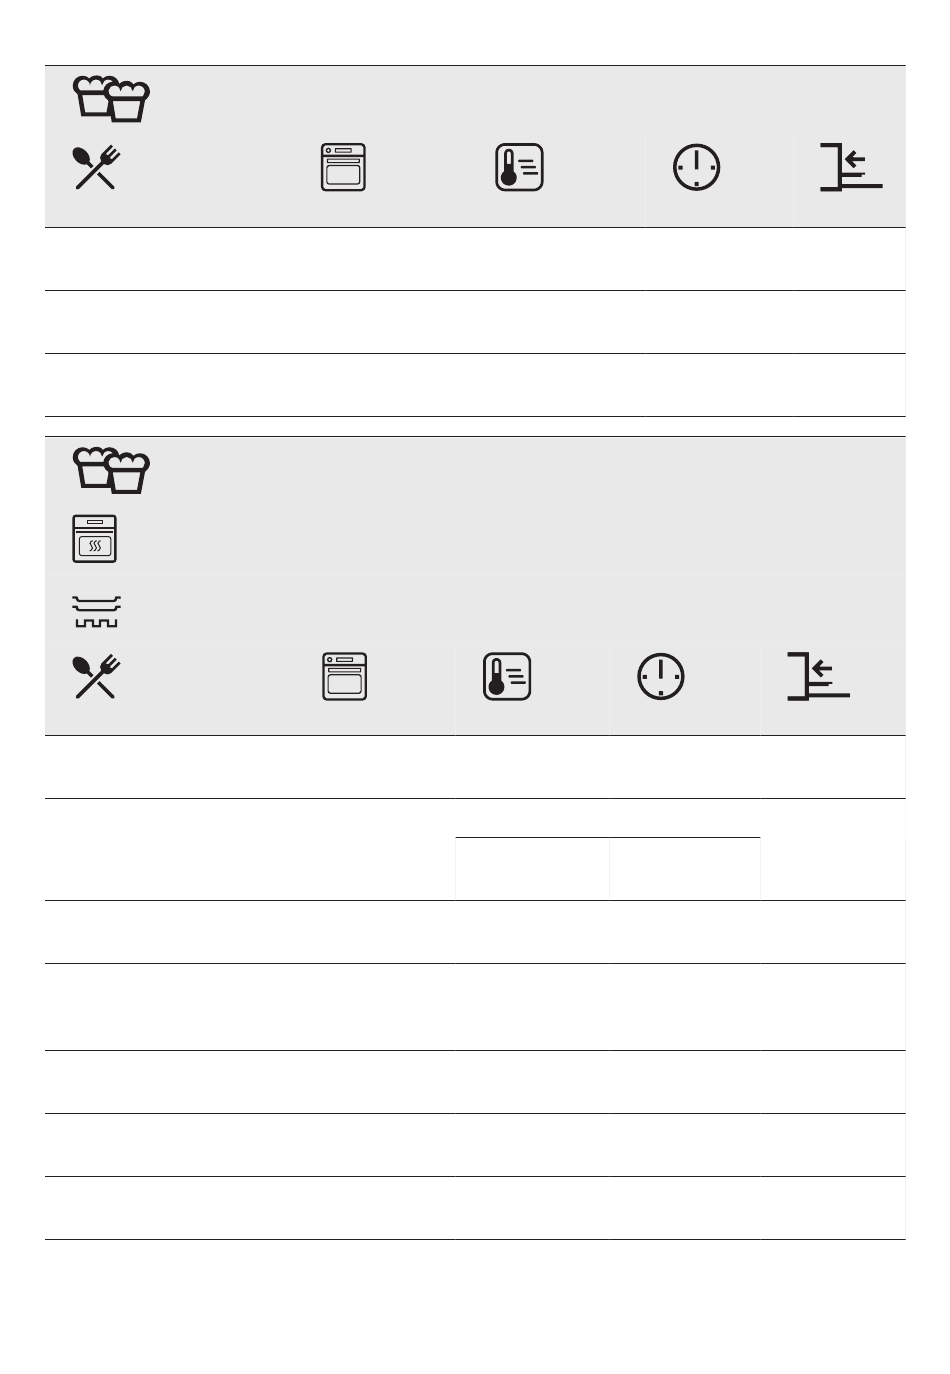Click the clock time icon in first table header
This screenshot has height=1374, width=950.
(x=696, y=167)
